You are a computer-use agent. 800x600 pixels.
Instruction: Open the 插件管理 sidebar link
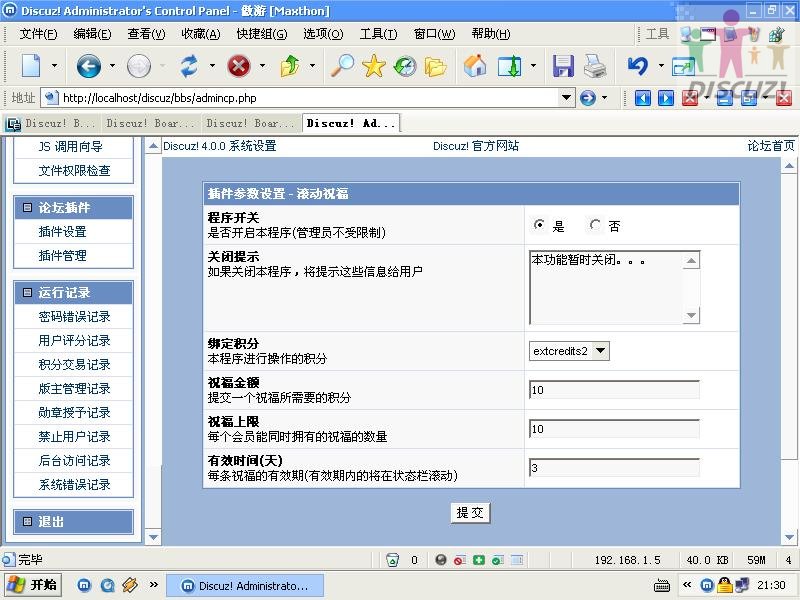pos(62,256)
